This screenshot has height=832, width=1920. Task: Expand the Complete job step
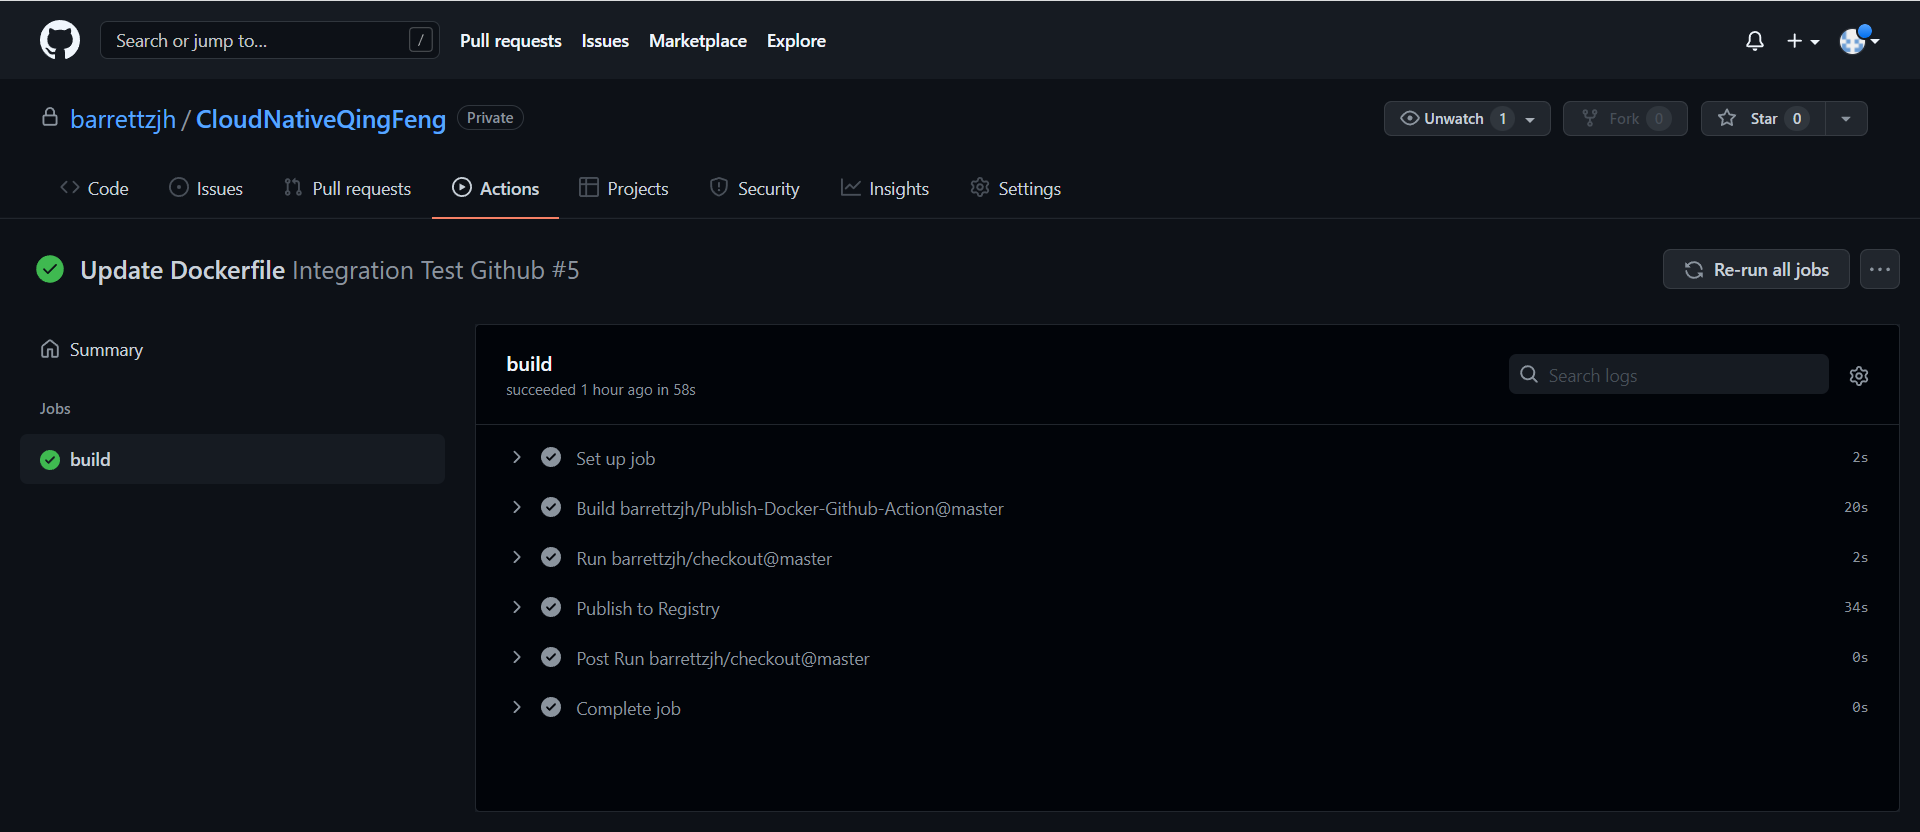click(517, 707)
